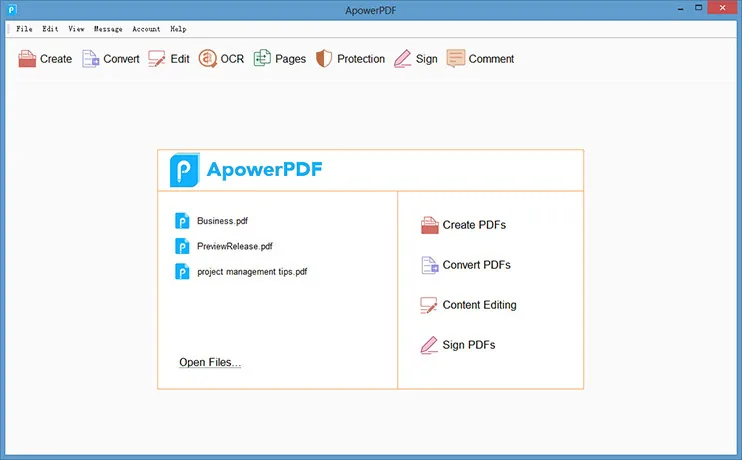742x460 pixels.
Task: Open recent project management tips.pdf
Action: [252, 272]
